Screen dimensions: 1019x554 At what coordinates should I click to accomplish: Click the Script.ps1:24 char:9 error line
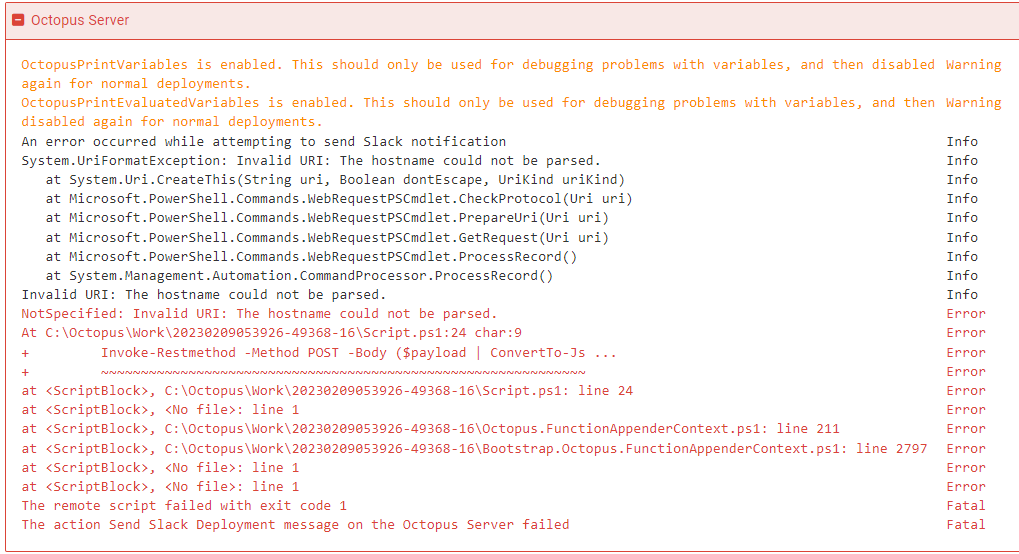271,332
